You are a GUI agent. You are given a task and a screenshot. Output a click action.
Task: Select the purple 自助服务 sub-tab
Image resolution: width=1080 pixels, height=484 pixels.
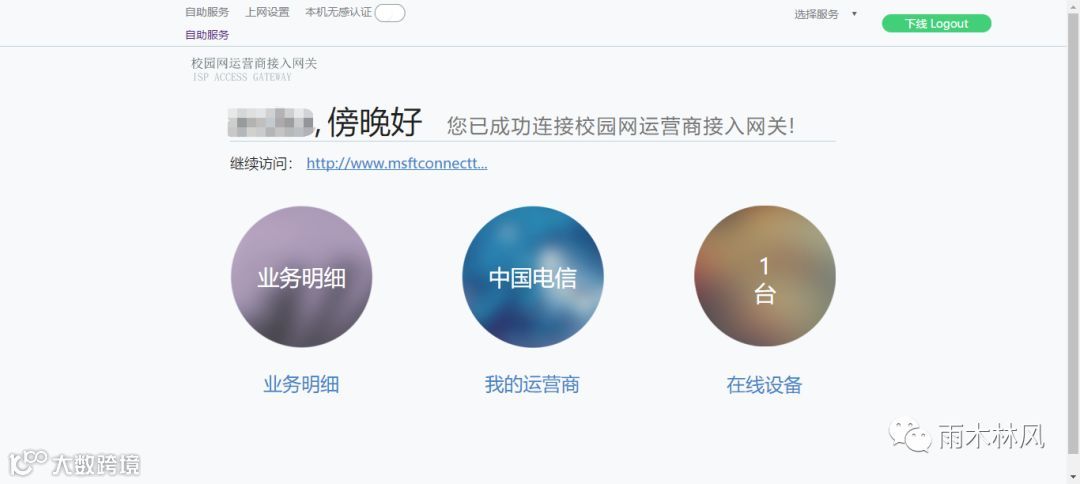(207, 35)
